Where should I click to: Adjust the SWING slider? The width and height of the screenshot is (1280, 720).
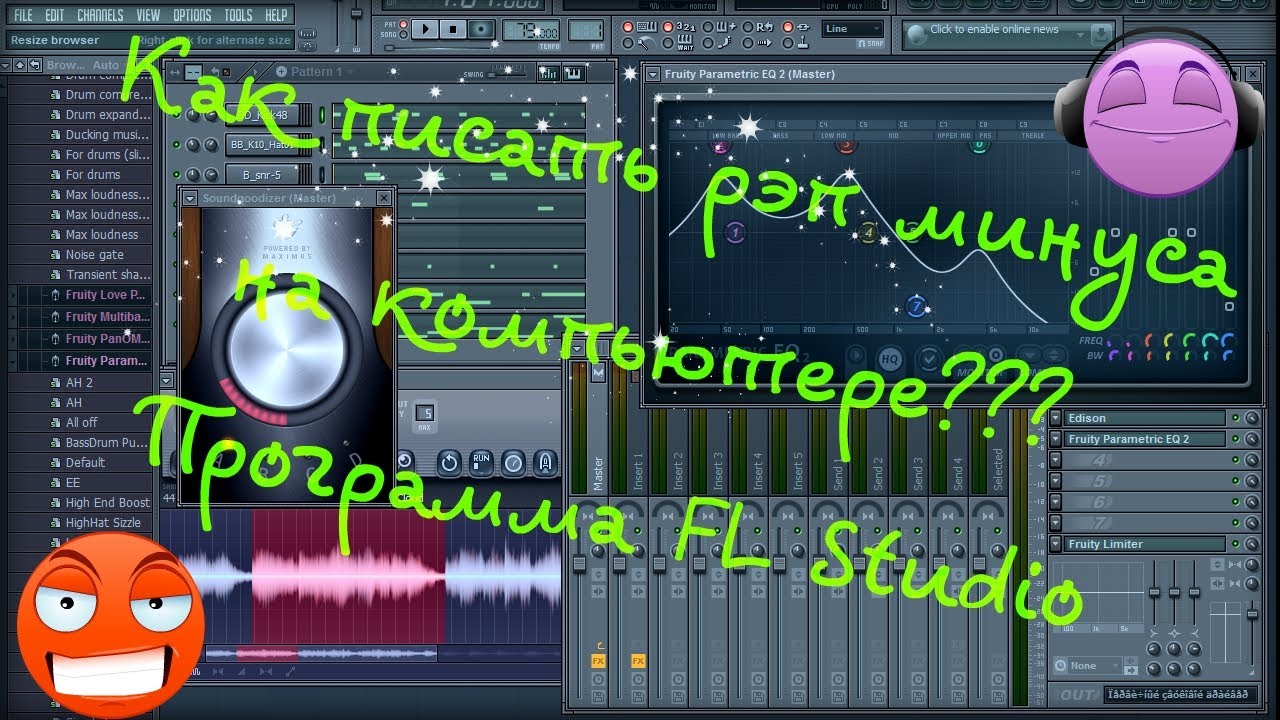click(x=508, y=74)
